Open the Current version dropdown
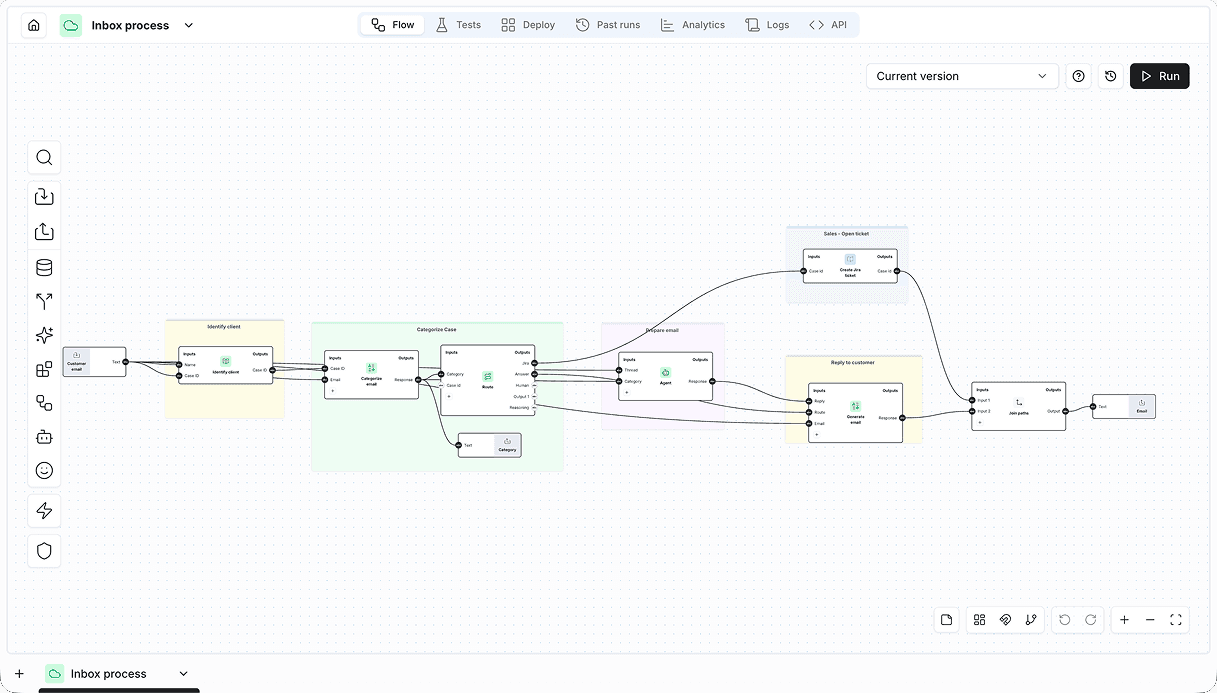 click(962, 76)
